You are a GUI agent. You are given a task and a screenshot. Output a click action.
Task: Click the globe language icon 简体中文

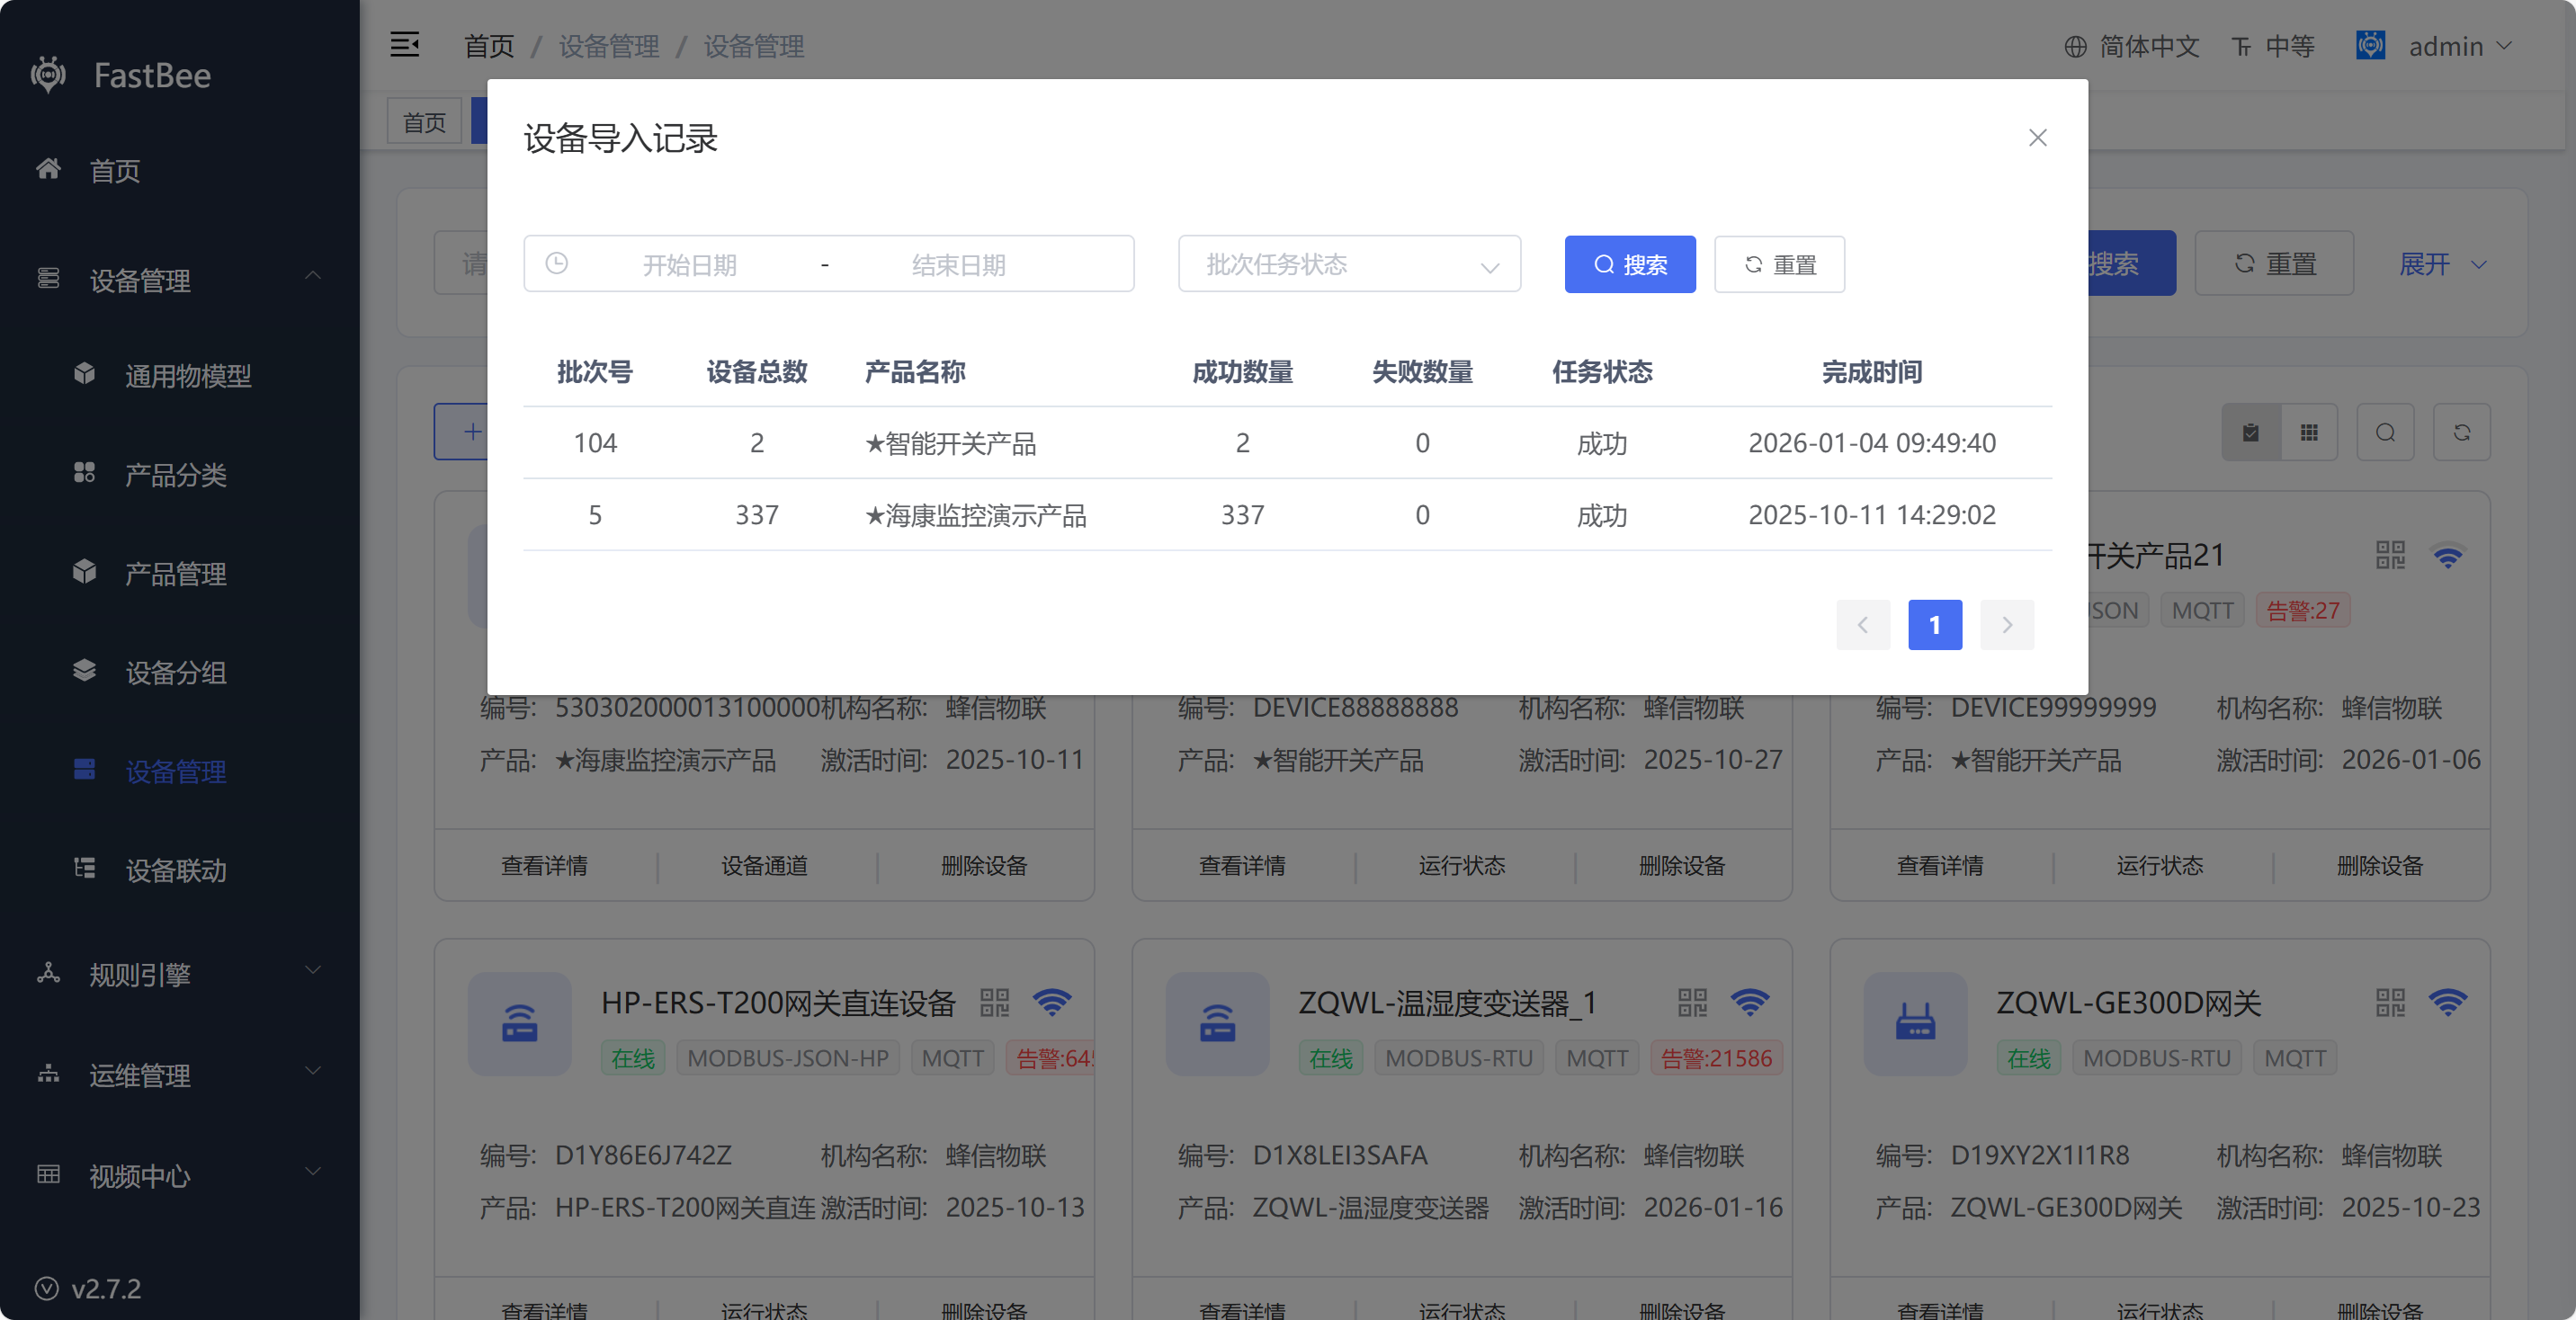[x=2076, y=46]
